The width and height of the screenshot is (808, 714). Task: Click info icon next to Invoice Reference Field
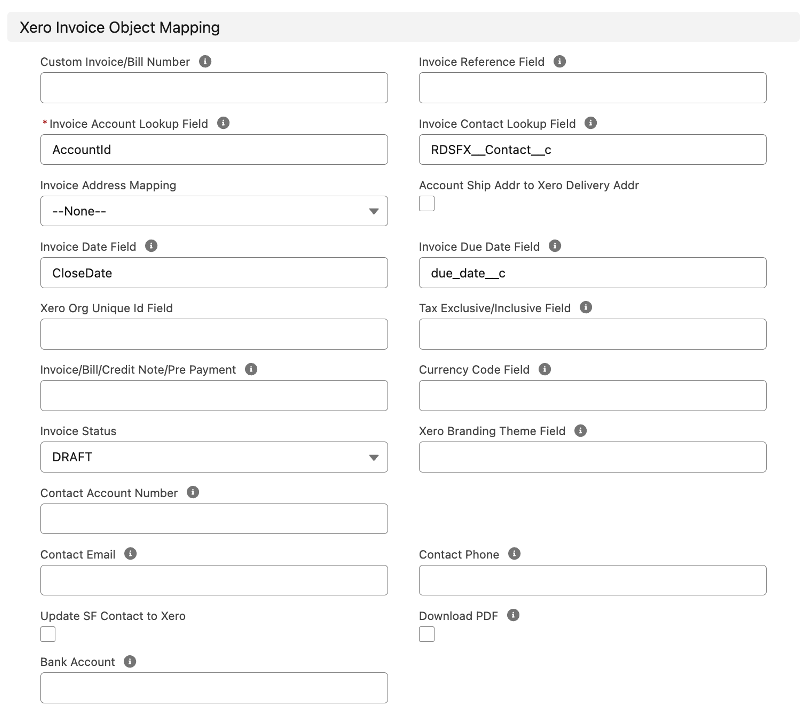(560, 62)
